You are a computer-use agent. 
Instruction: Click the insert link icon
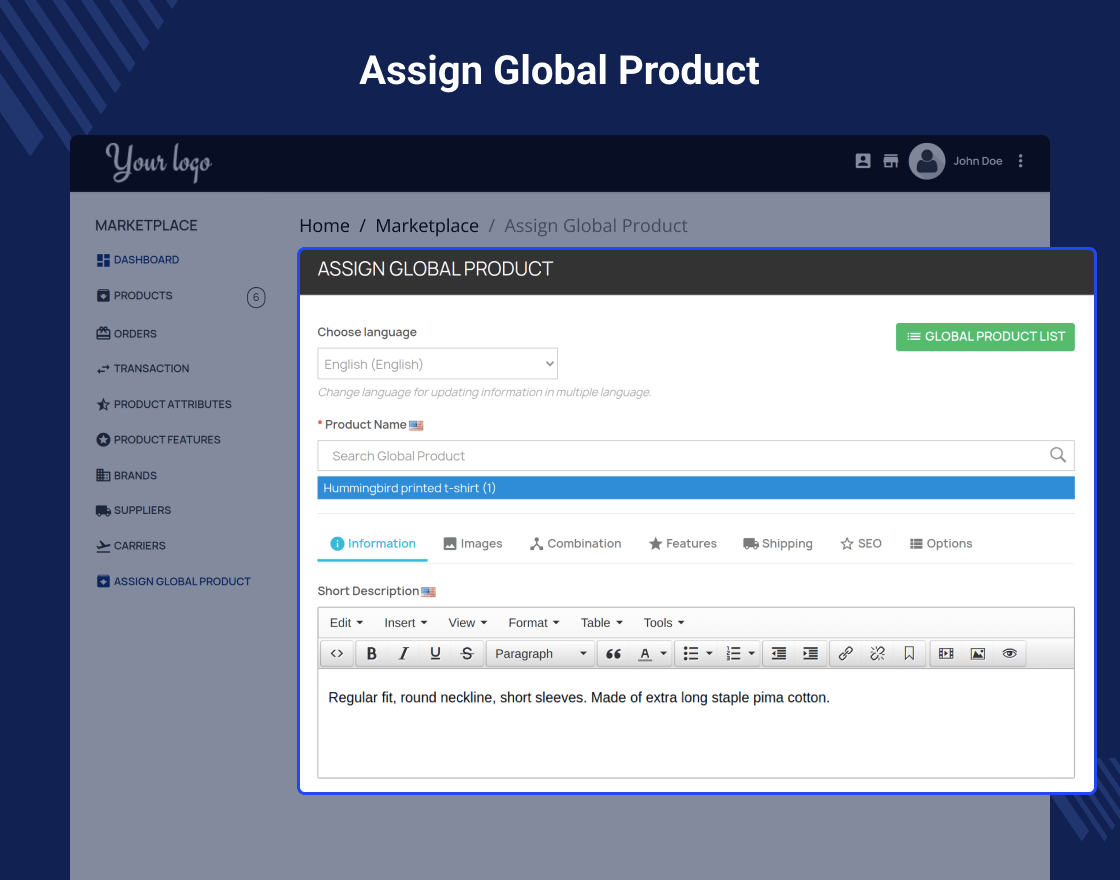click(846, 654)
